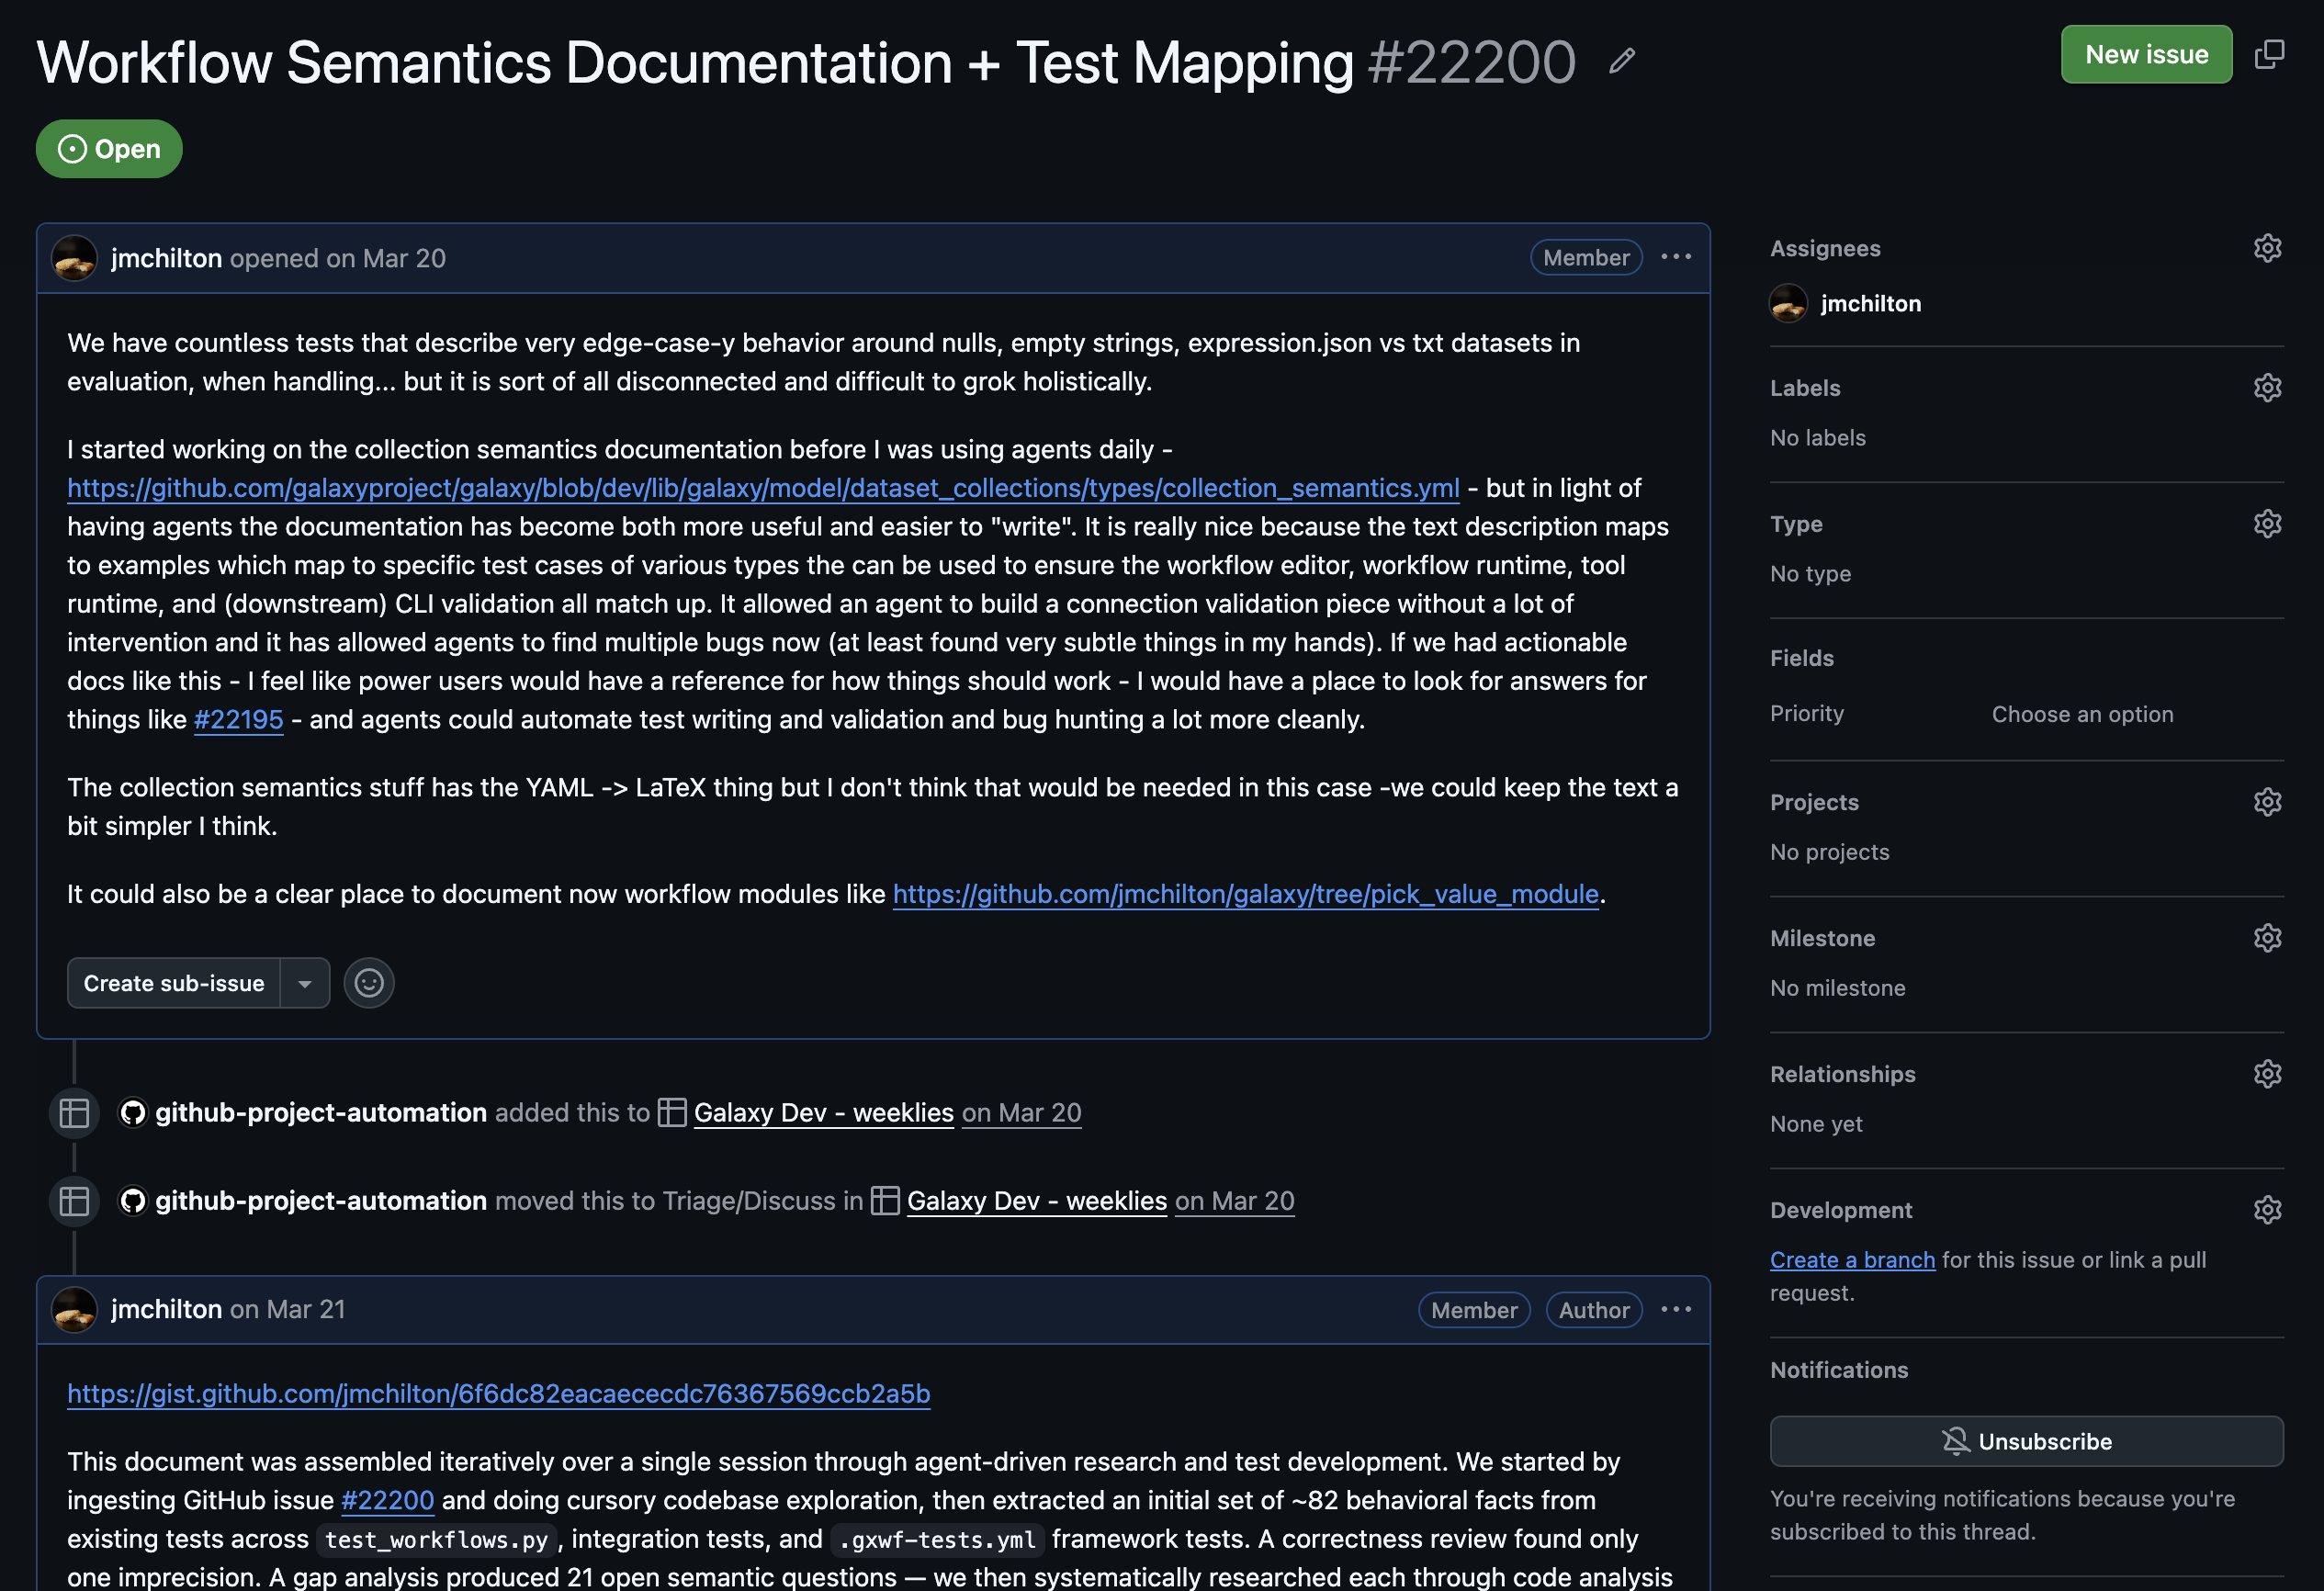Viewport: 2324px width, 1591px height.
Task: Copy issue link using the copy icon
Action: pyautogui.click(x=2269, y=55)
